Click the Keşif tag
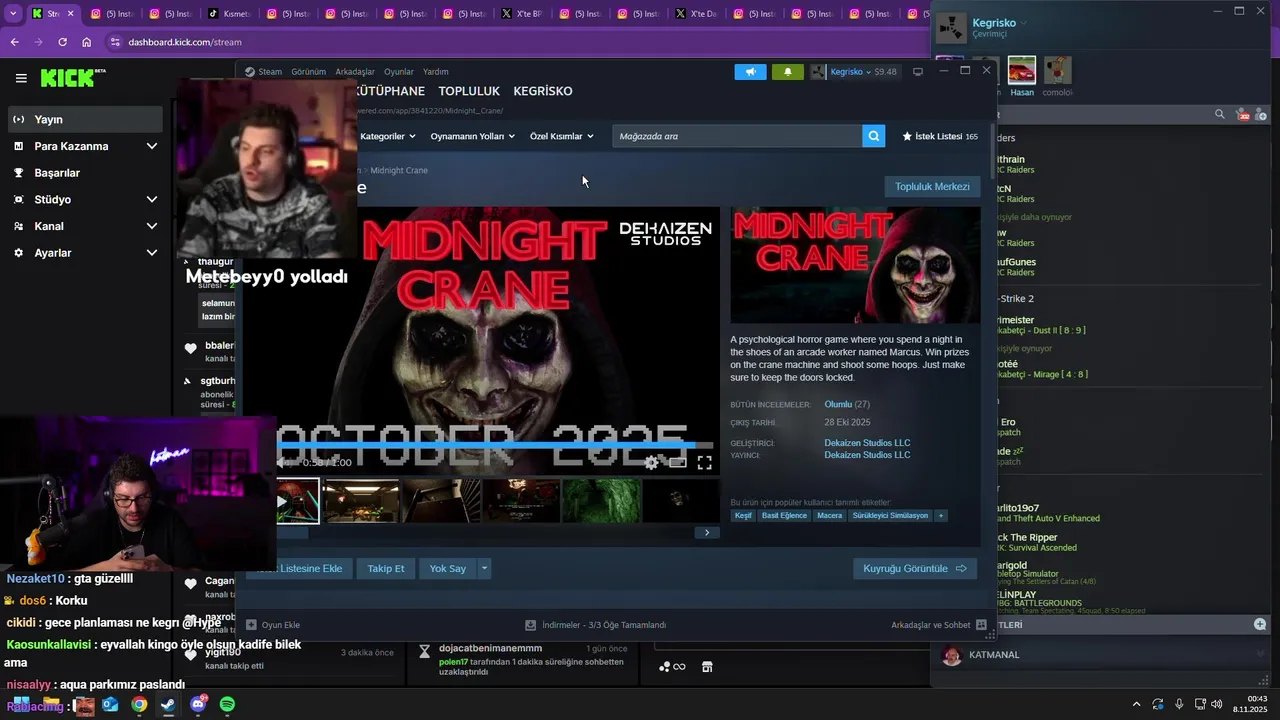Viewport: 1280px width, 720px height. click(x=743, y=516)
